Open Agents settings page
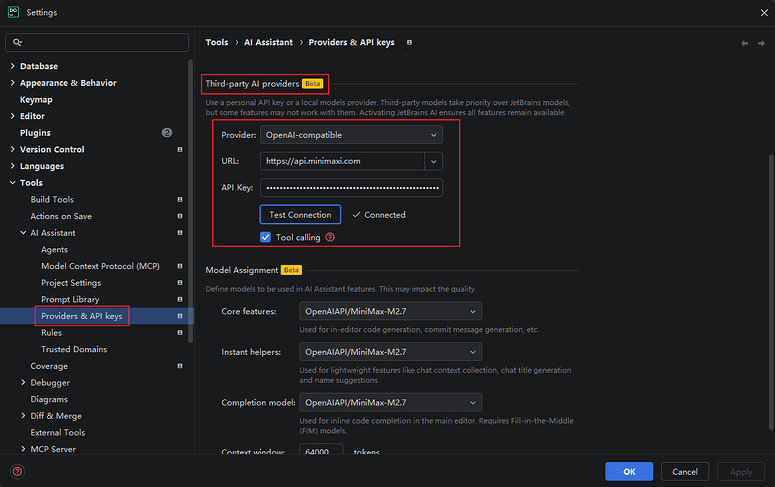This screenshot has height=487, width=775. click(x=54, y=249)
